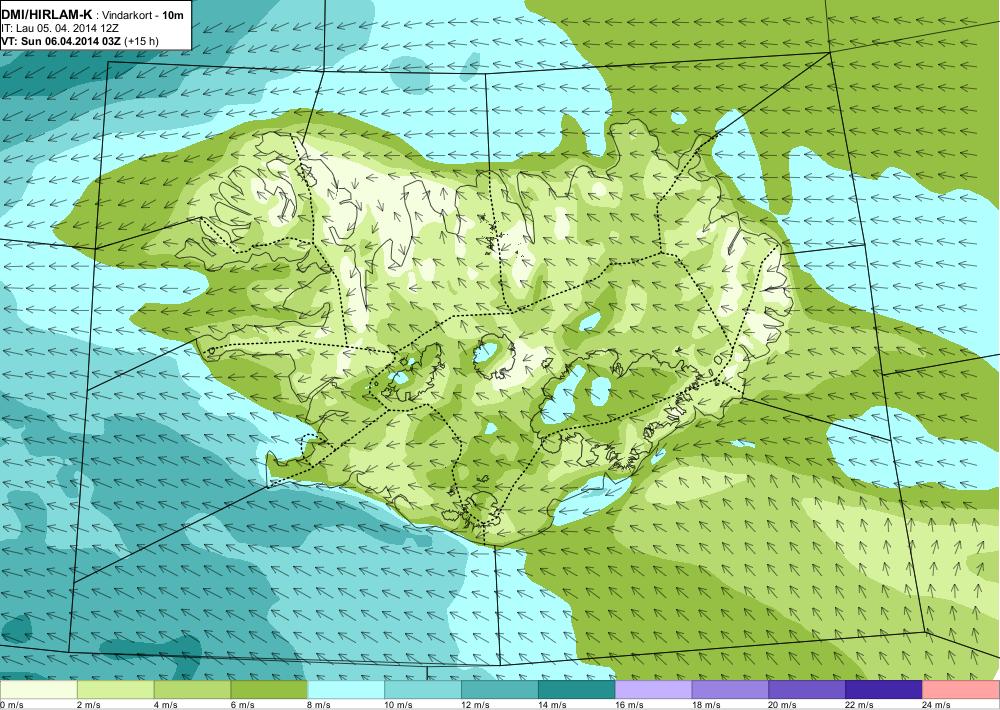Click the olive green 6–8 m/s legend swatch
The width and height of the screenshot is (1000, 710).
click(269, 690)
